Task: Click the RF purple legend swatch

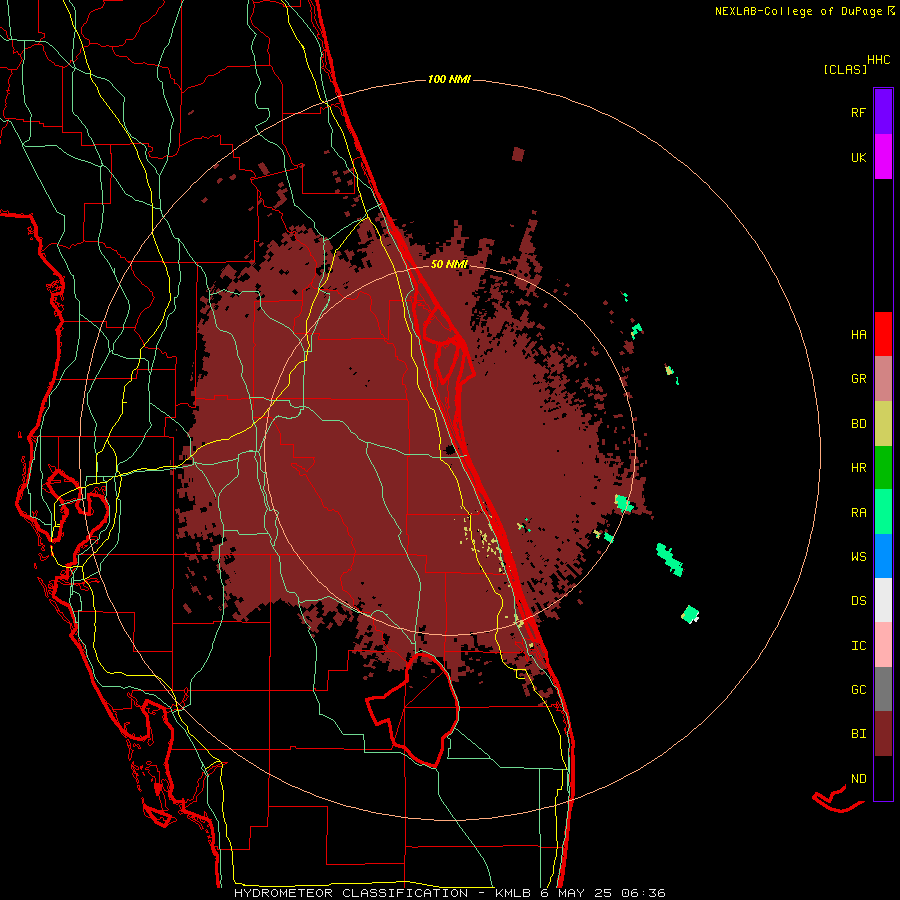Action: (x=883, y=112)
